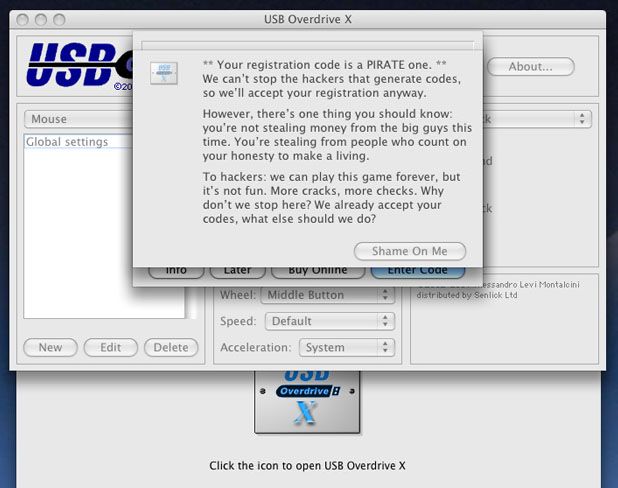This screenshot has width=618, height=488.
Task: Select the Global settings list row
Action: pyautogui.click(x=79, y=142)
